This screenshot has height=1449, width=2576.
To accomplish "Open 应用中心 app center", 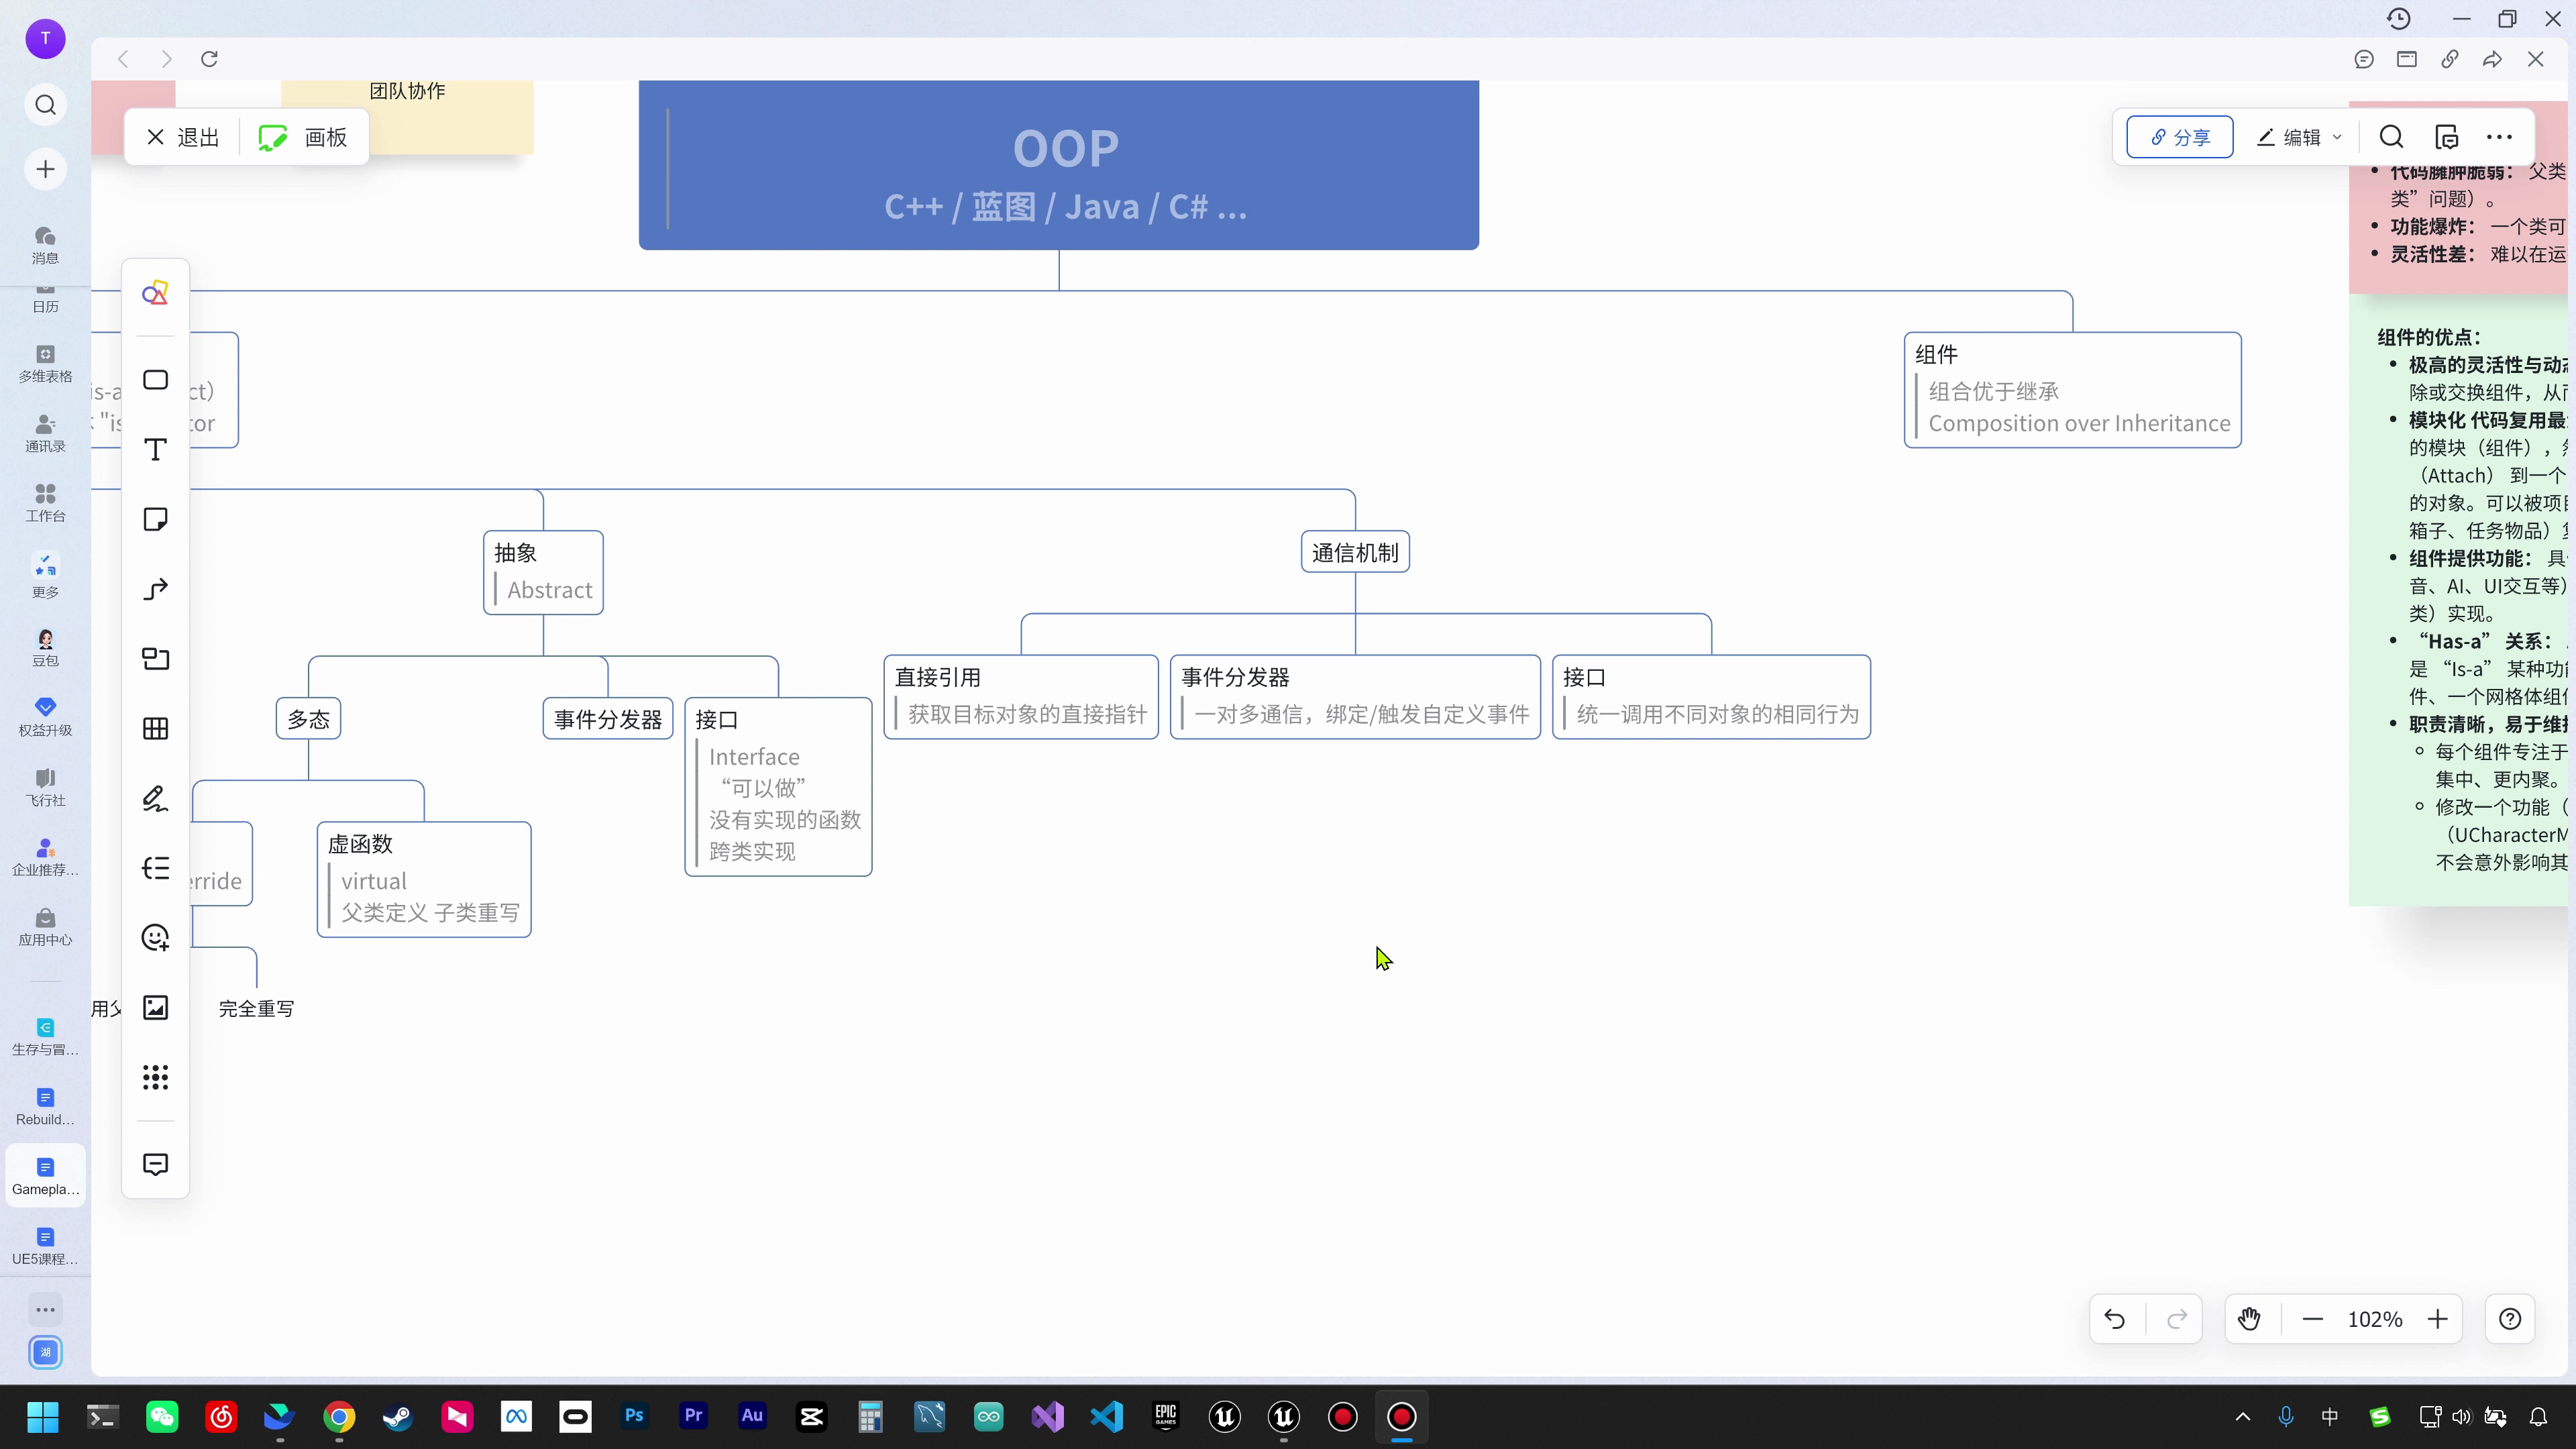I will [x=45, y=927].
